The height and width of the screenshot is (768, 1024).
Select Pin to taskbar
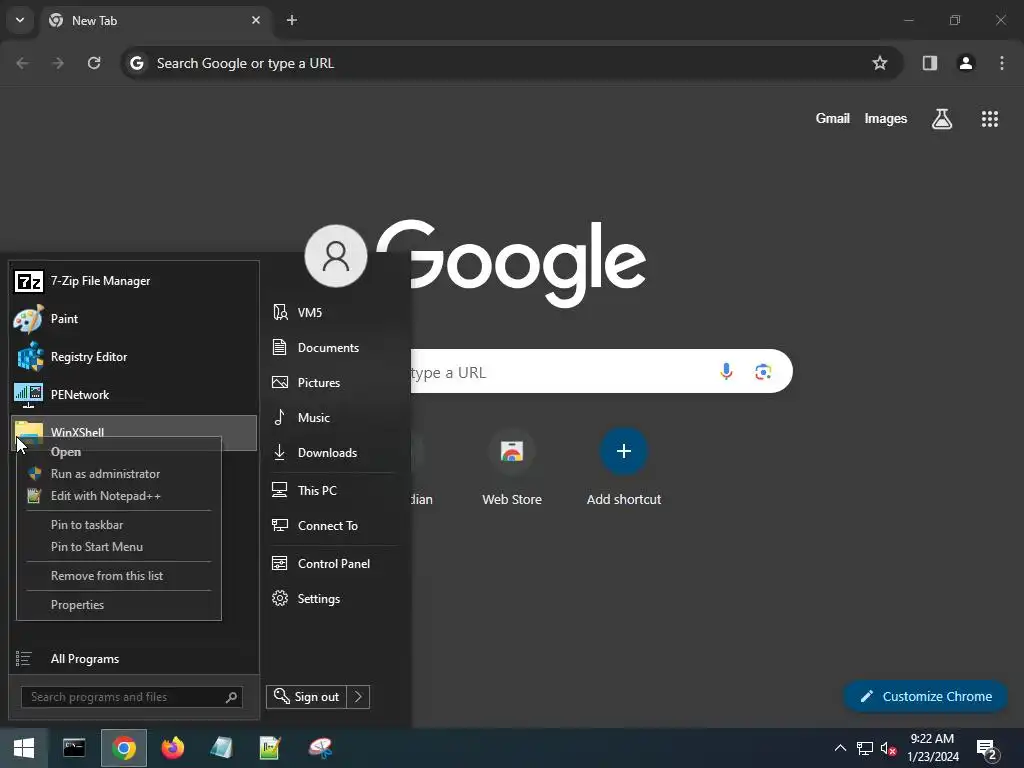118,525
